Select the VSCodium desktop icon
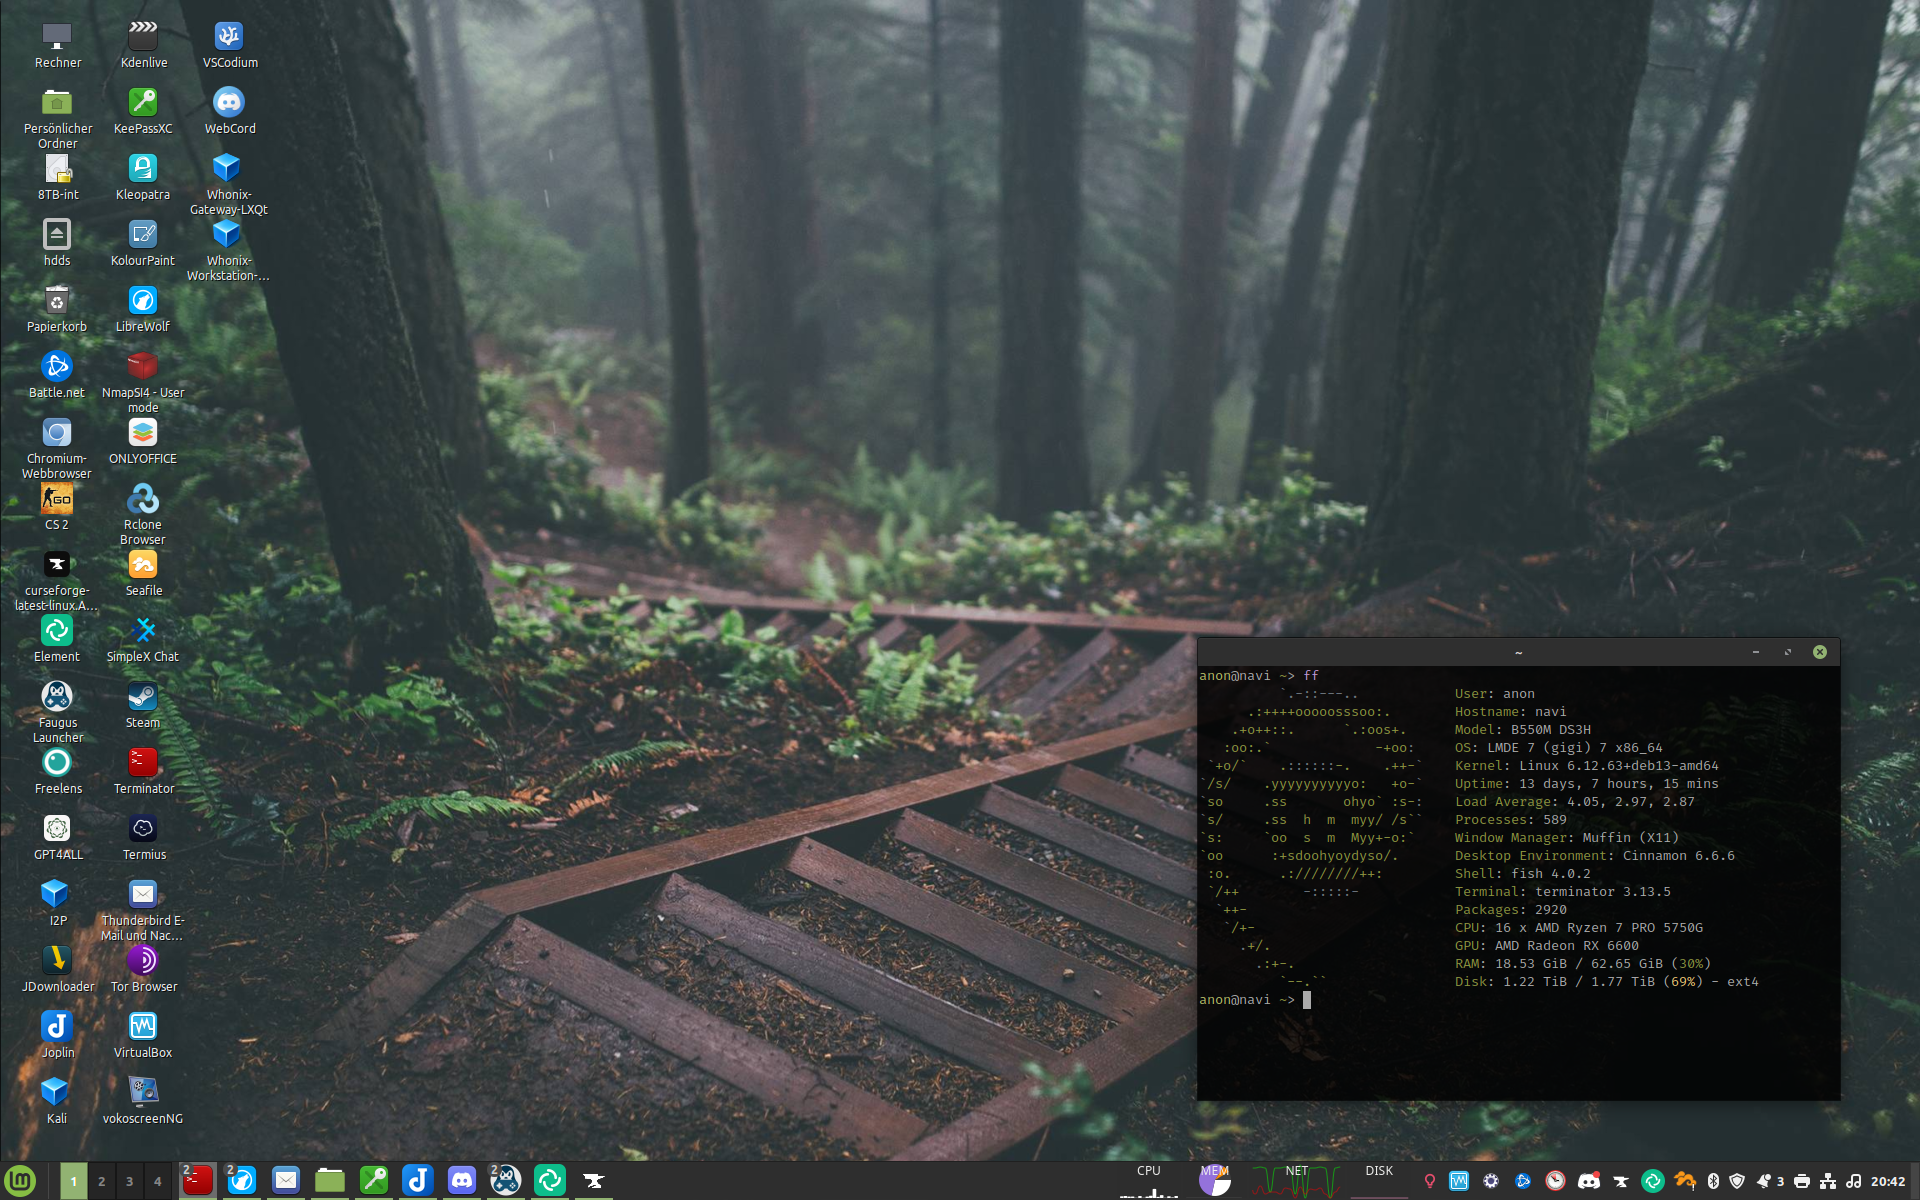This screenshot has width=1920, height=1200. pos(229,37)
